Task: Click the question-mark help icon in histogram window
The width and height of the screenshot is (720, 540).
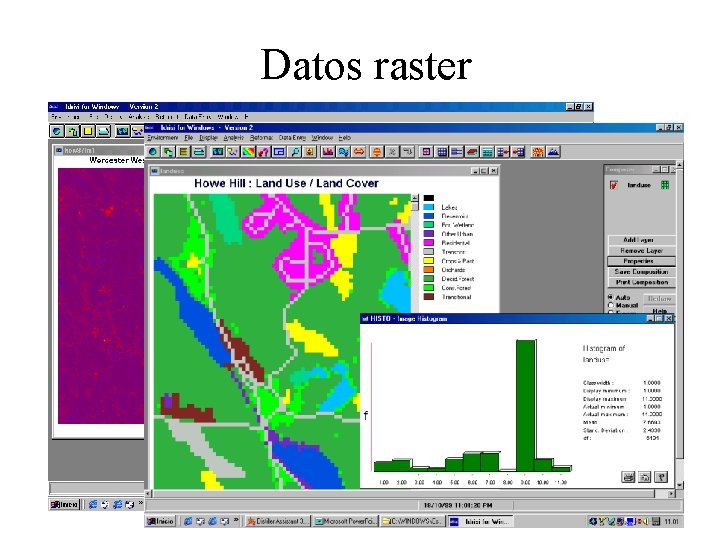Action: click(x=661, y=477)
